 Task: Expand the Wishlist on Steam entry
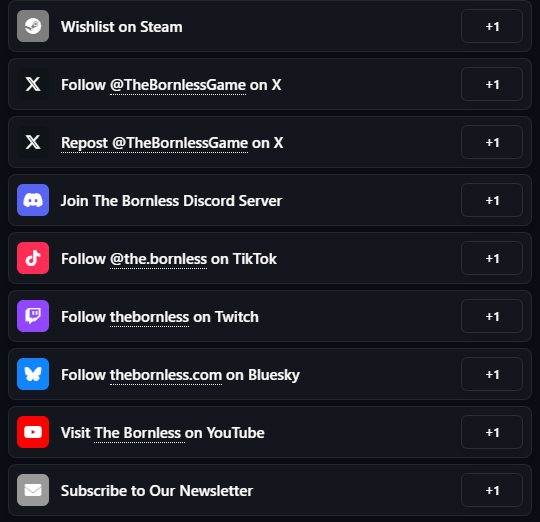tap(270, 26)
